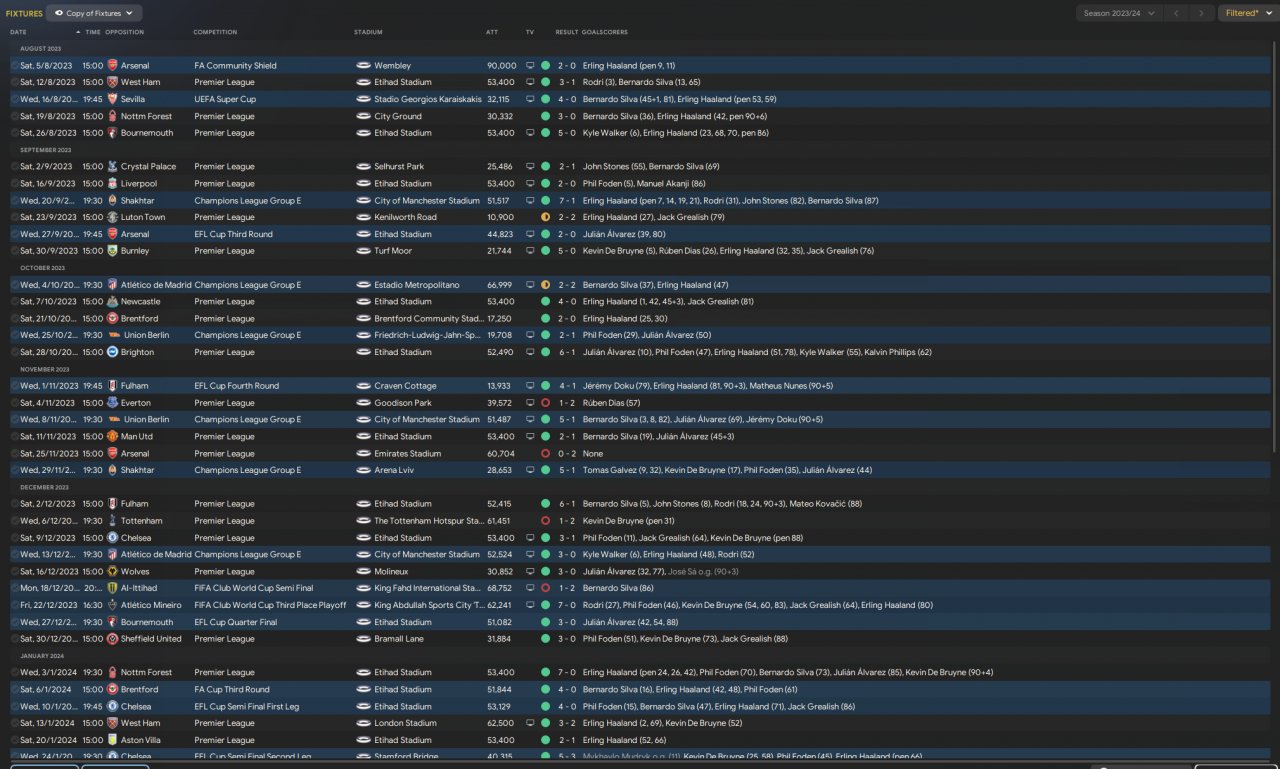Click the TV icon on the Sevilla Super Cup row

point(530,100)
